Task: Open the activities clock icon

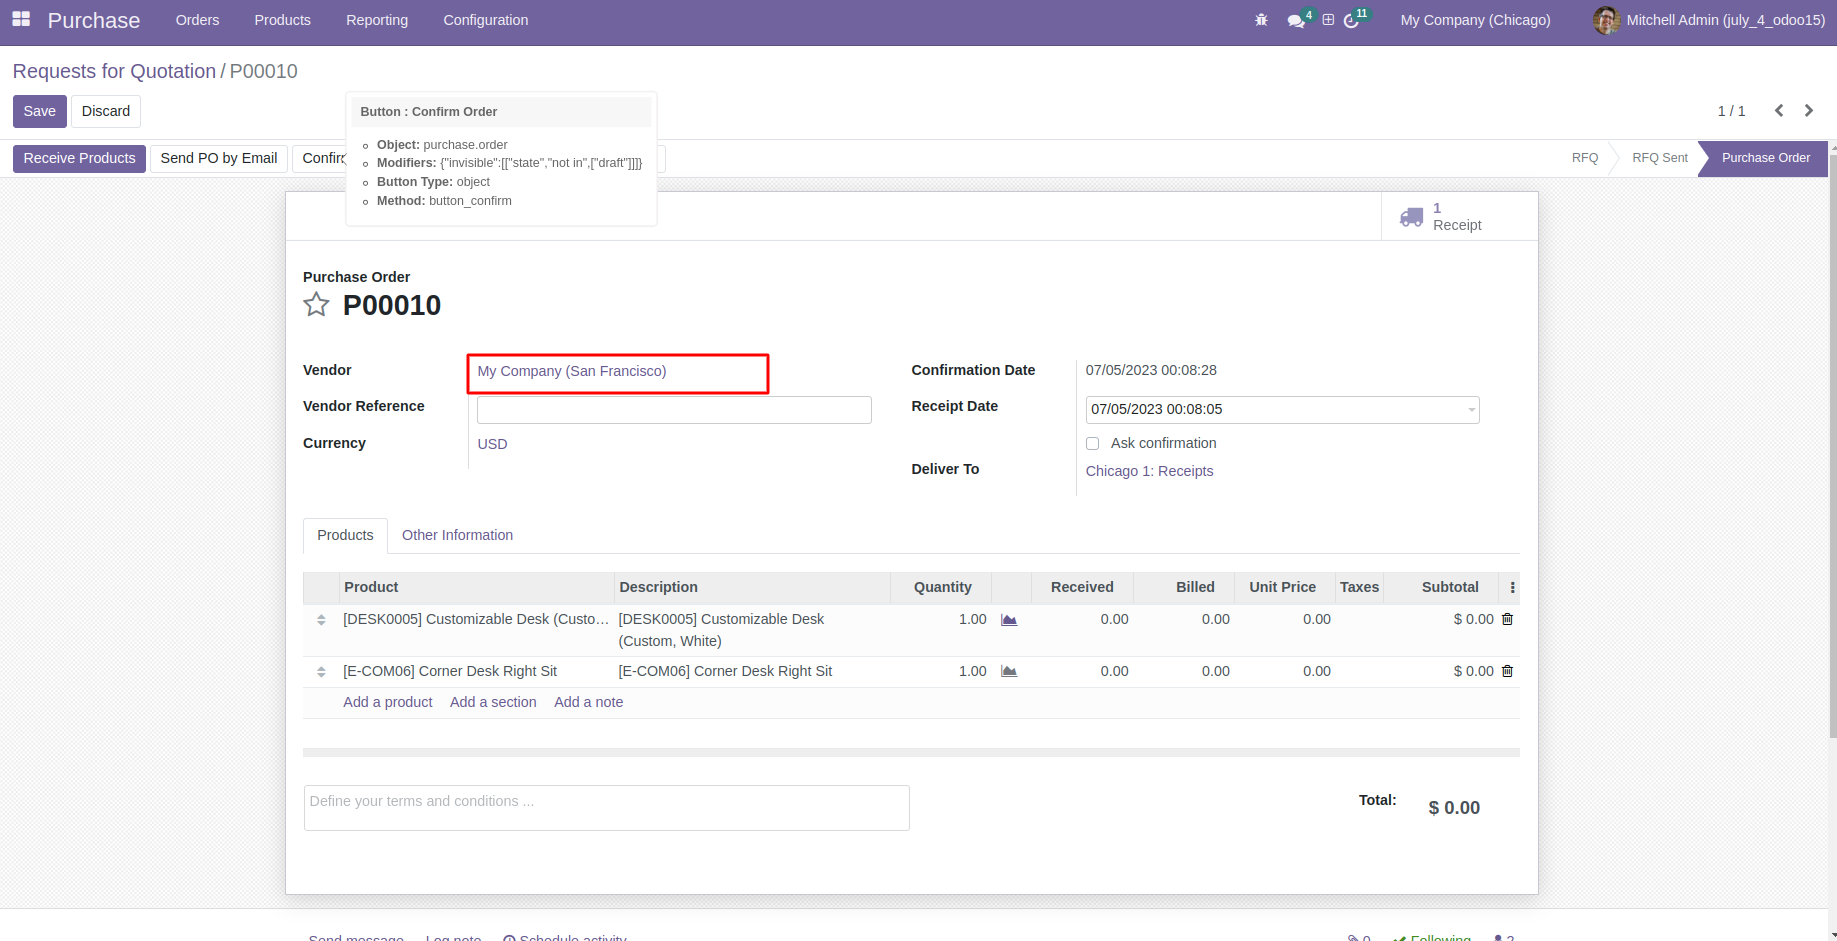Action: coord(1352,21)
